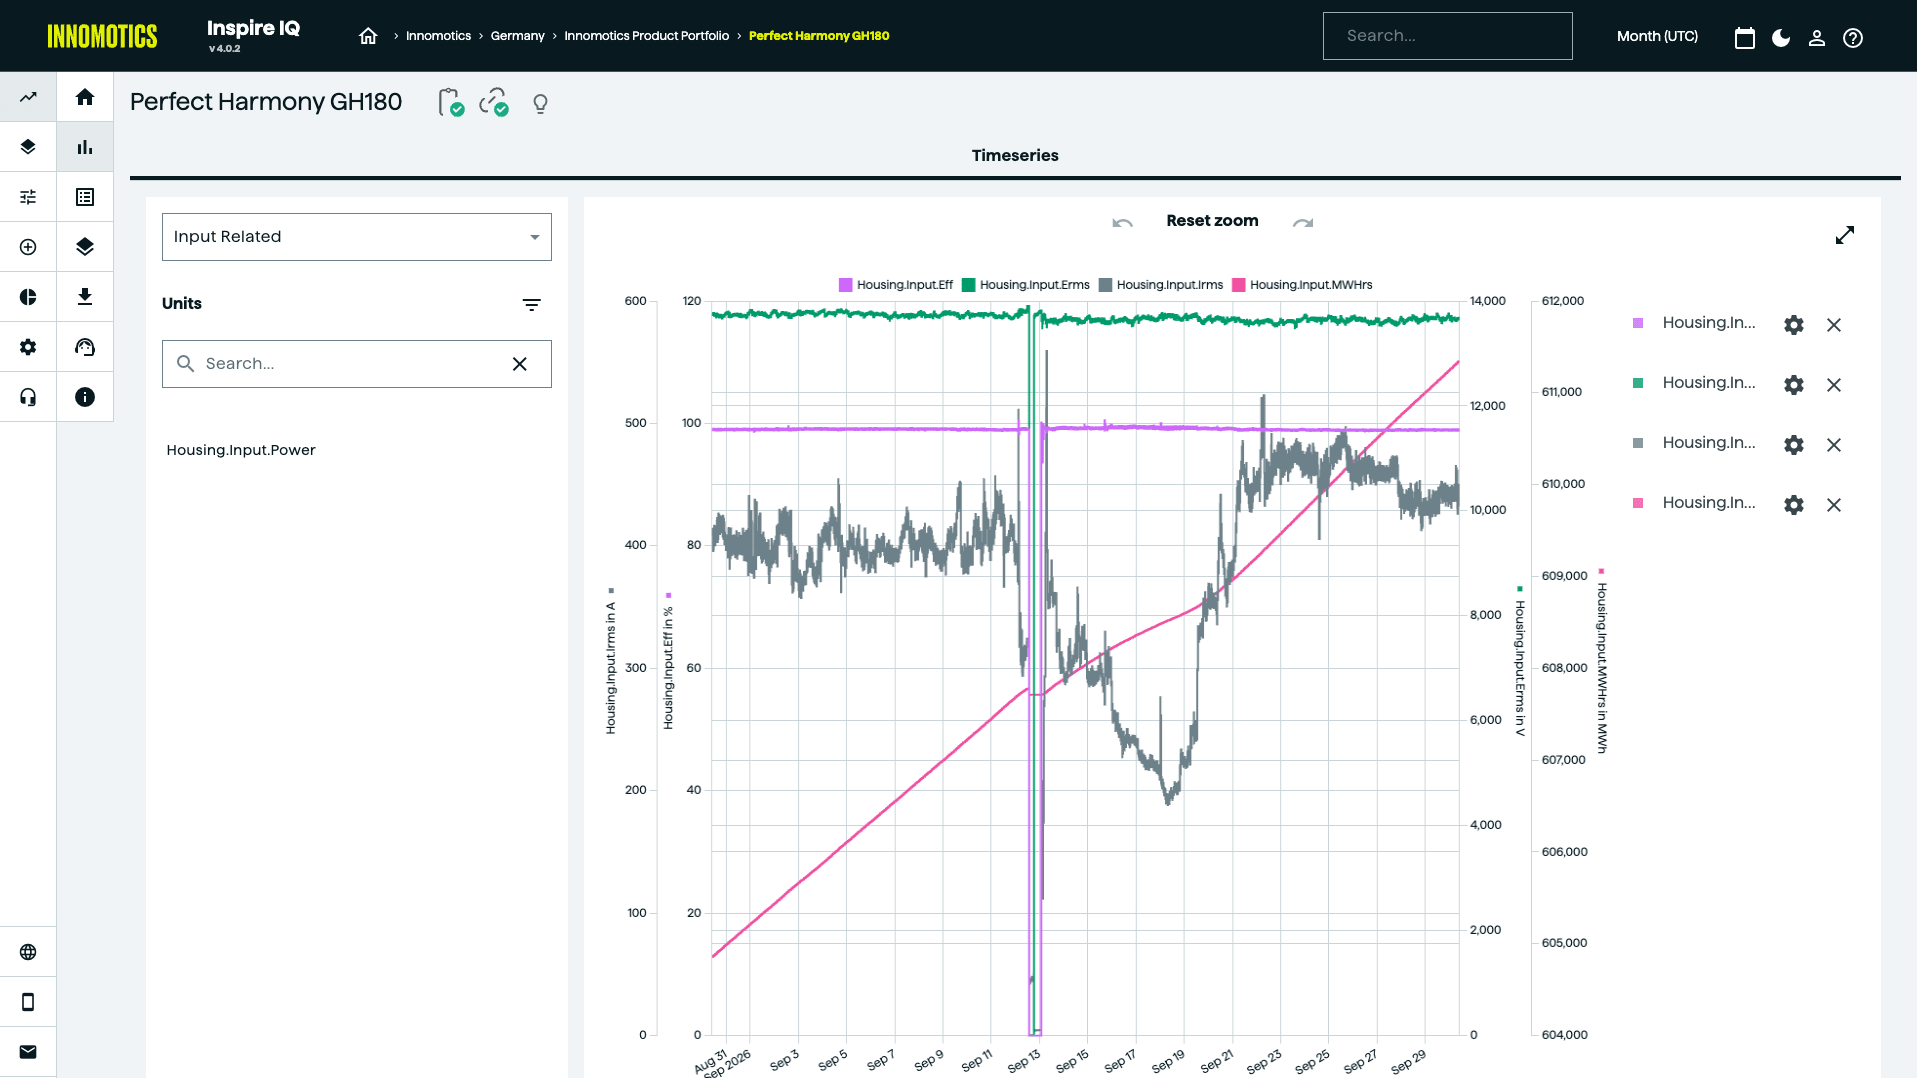This screenshot has height=1078, width=1917.
Task: Click the download sidebar icon
Action: click(85, 297)
